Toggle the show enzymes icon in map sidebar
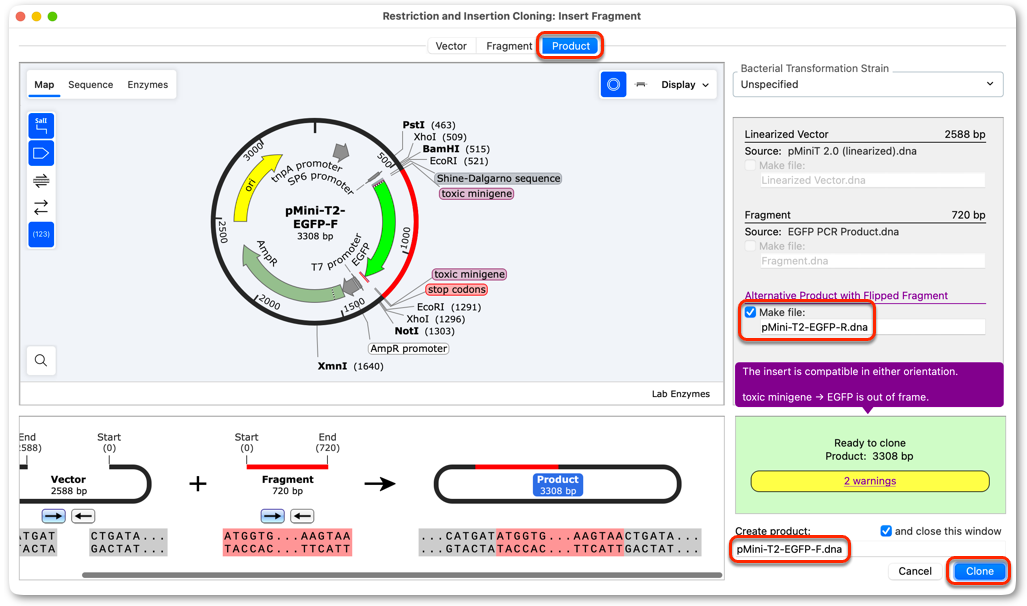1027x606 pixels. pos(41,125)
